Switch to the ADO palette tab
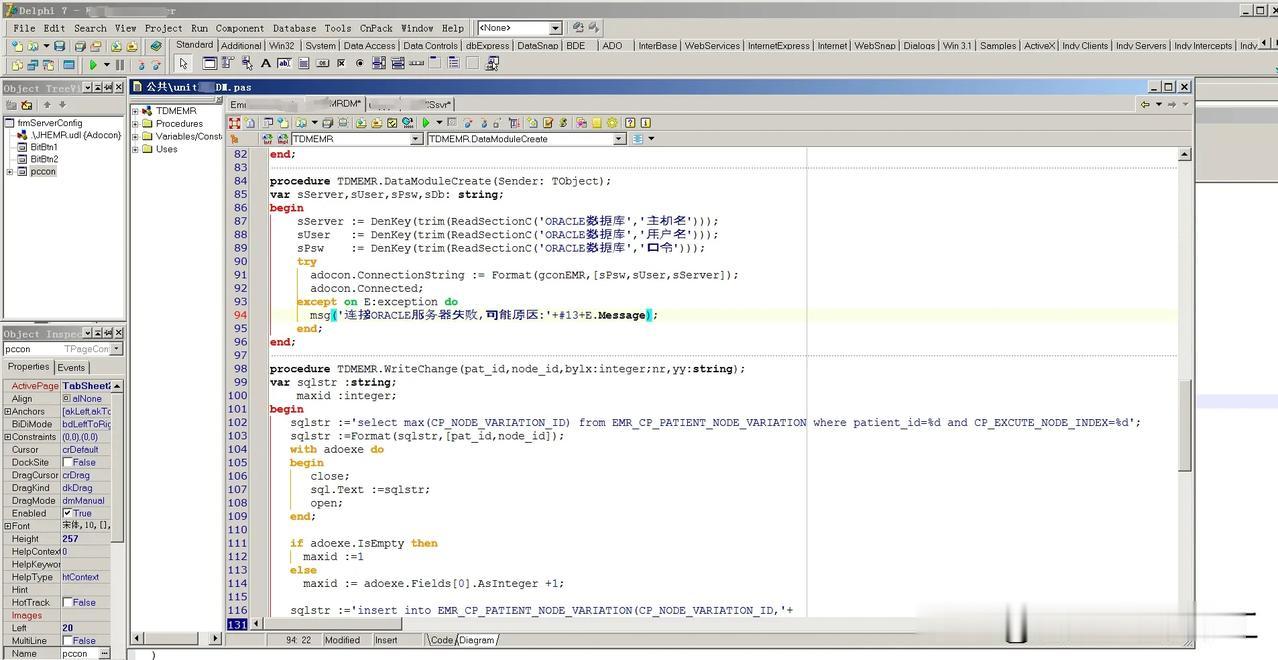 pyautogui.click(x=612, y=46)
